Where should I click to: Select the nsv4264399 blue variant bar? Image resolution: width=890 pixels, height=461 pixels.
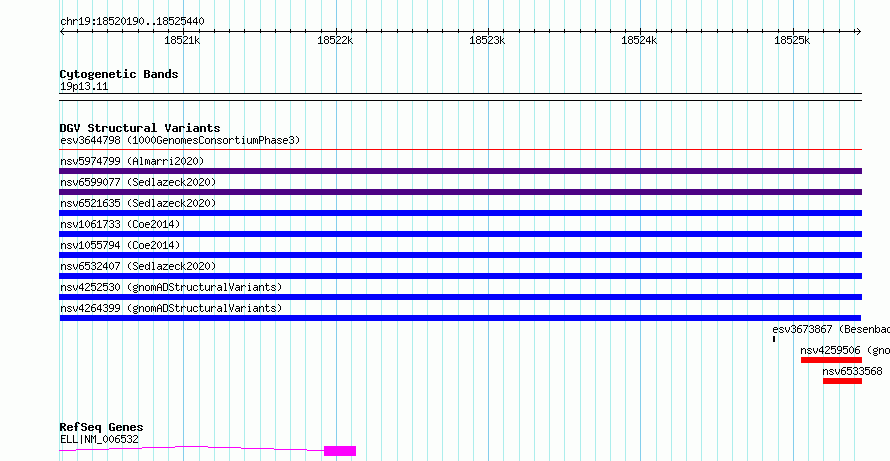coord(460,318)
